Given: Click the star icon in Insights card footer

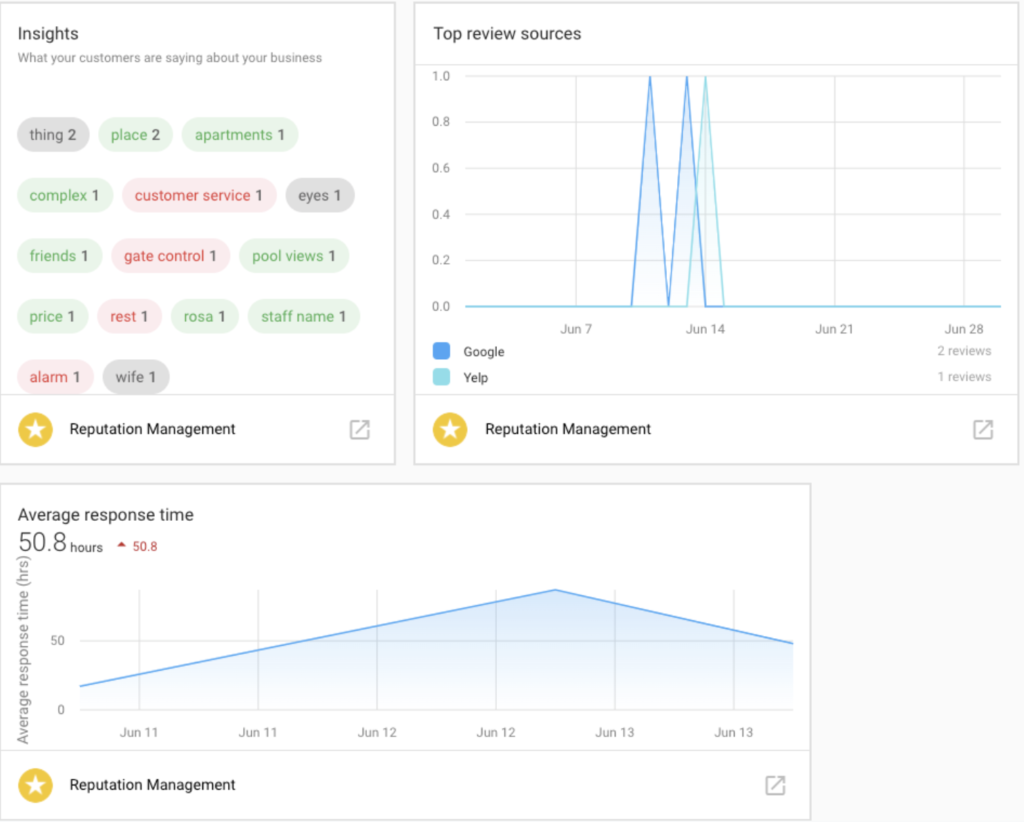Looking at the screenshot, I should 35,430.
